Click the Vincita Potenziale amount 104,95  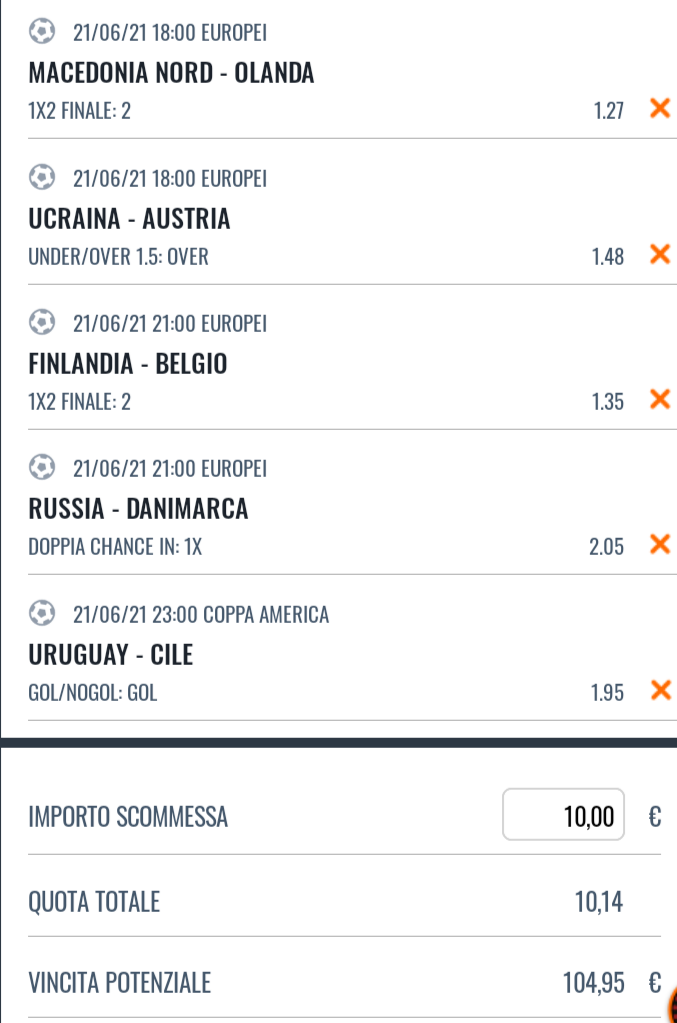[x=594, y=984]
